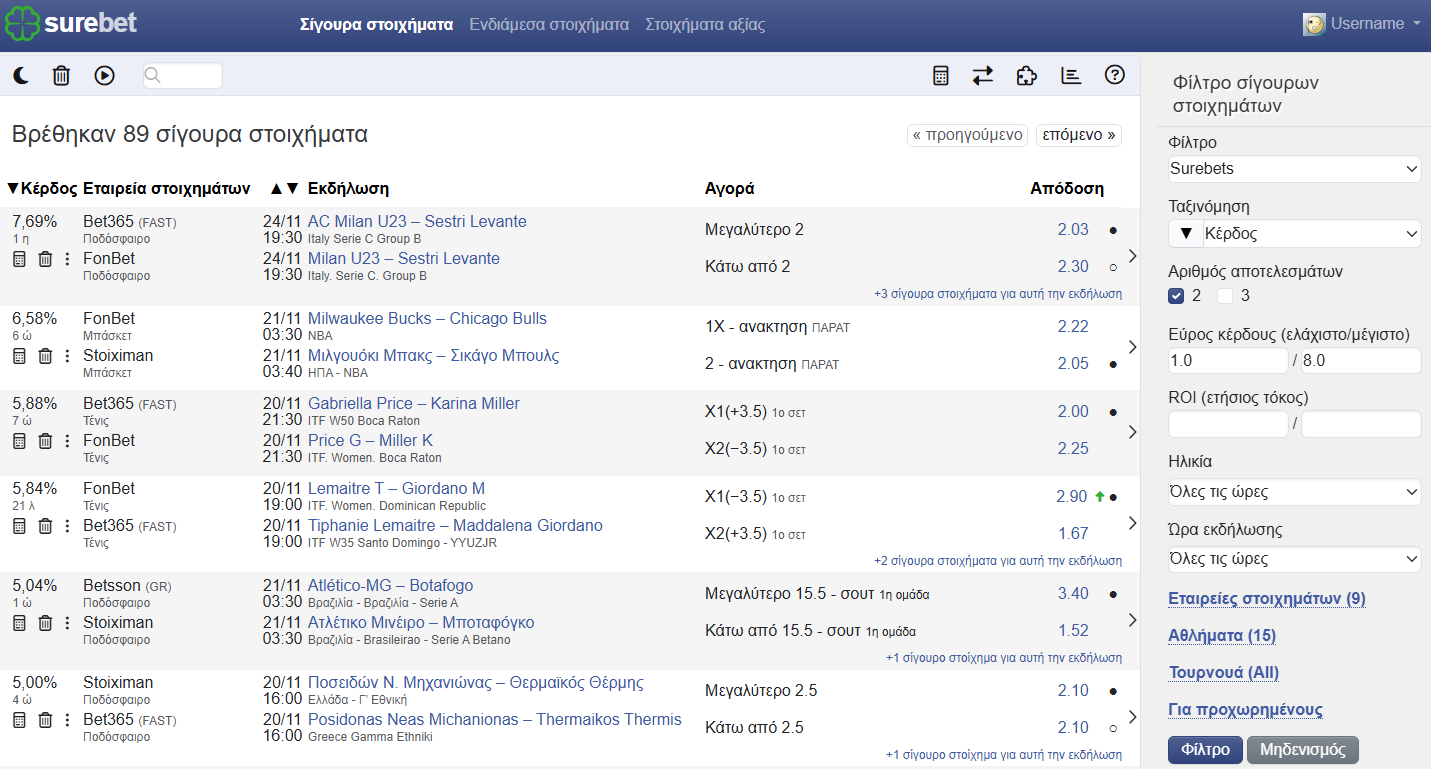Click the Username avatar image
This screenshot has height=769, width=1431.
pos(1314,24)
